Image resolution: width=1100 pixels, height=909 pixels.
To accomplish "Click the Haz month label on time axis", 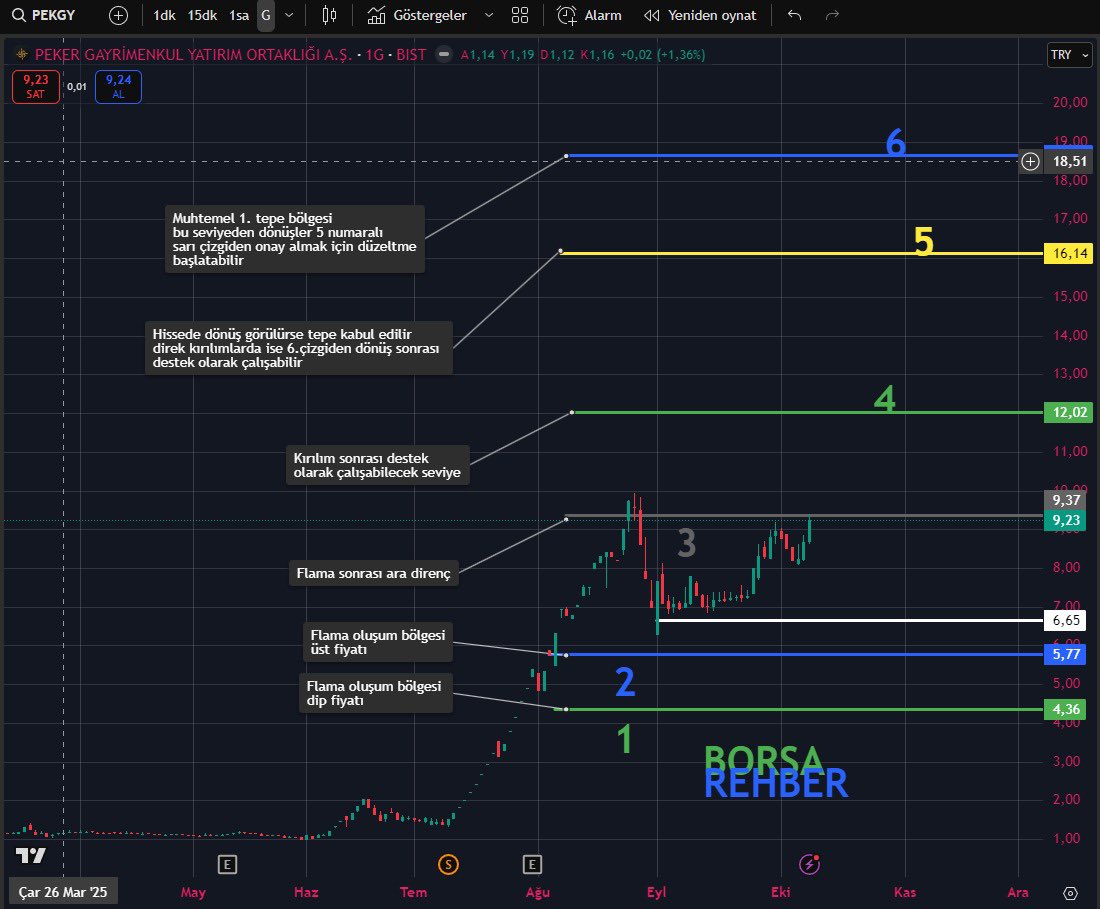I will pos(306,892).
